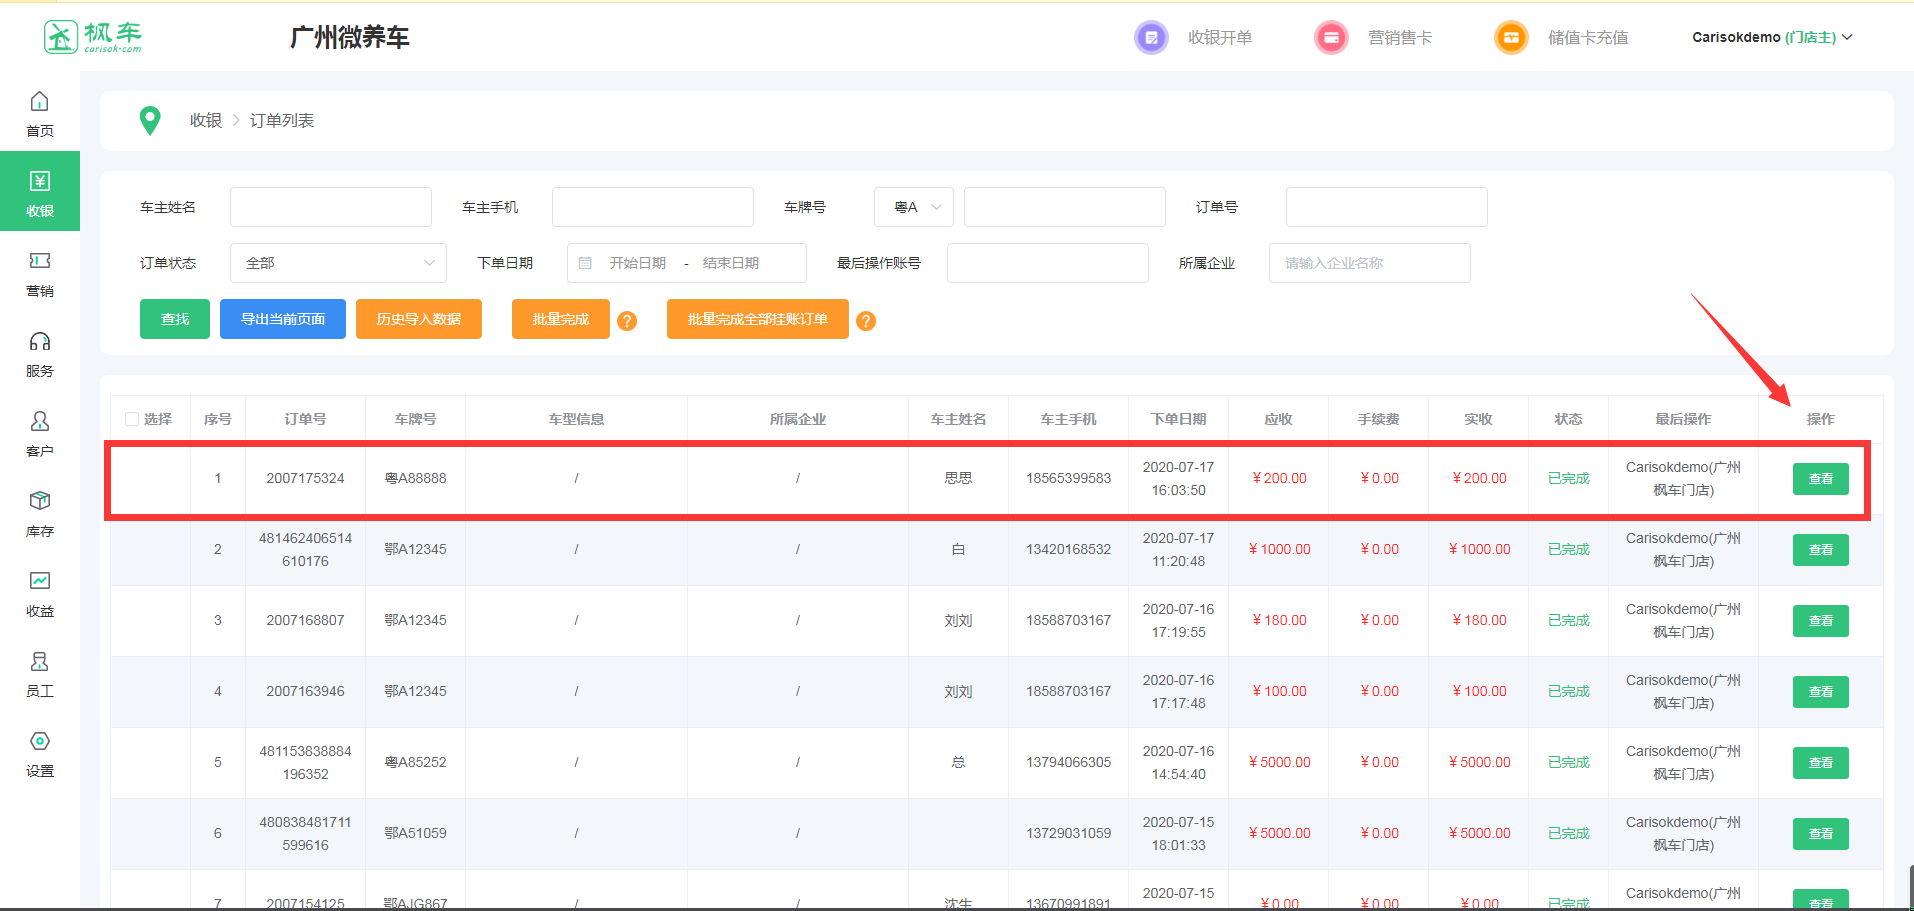The height and width of the screenshot is (911, 1914).
Task: Click the orange 批量完成 button
Action: pos(561,319)
